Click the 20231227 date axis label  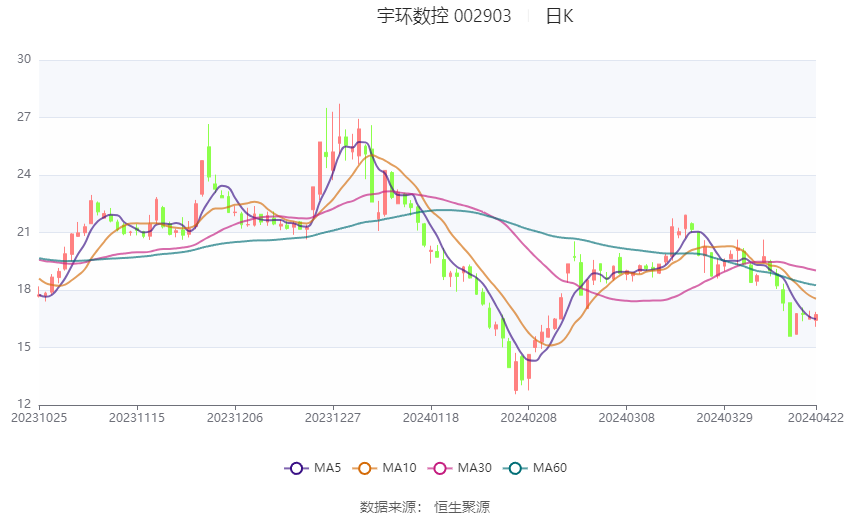[x=333, y=418]
